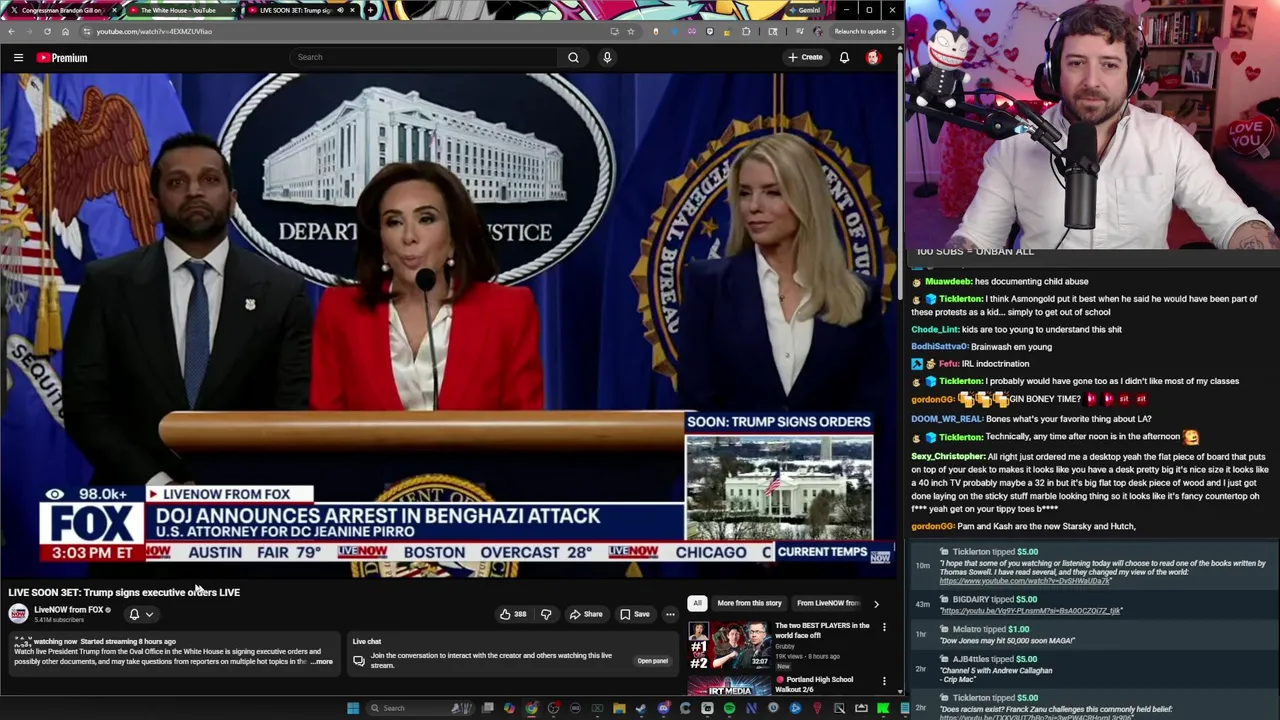1280x720 pixels.
Task: Click The two BEST PLAYERS video title
Action: (x=822, y=630)
